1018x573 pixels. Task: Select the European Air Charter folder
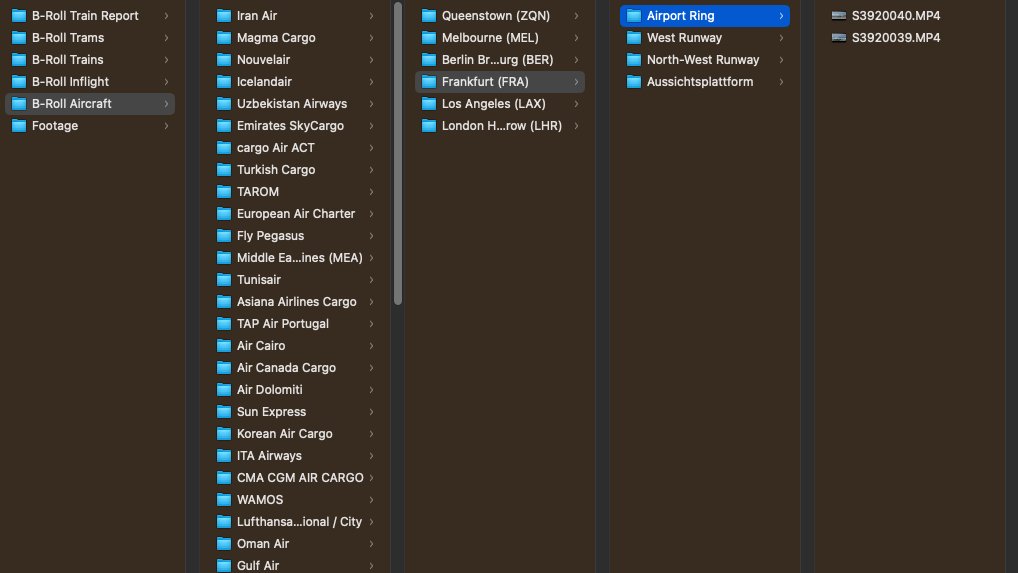pyautogui.click(x=295, y=213)
